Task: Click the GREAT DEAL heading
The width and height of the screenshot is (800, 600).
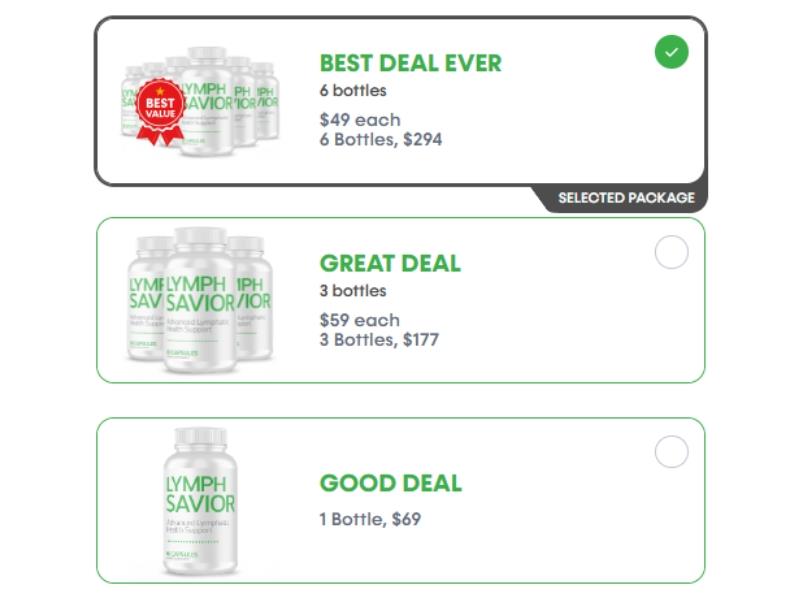Action: [390, 264]
